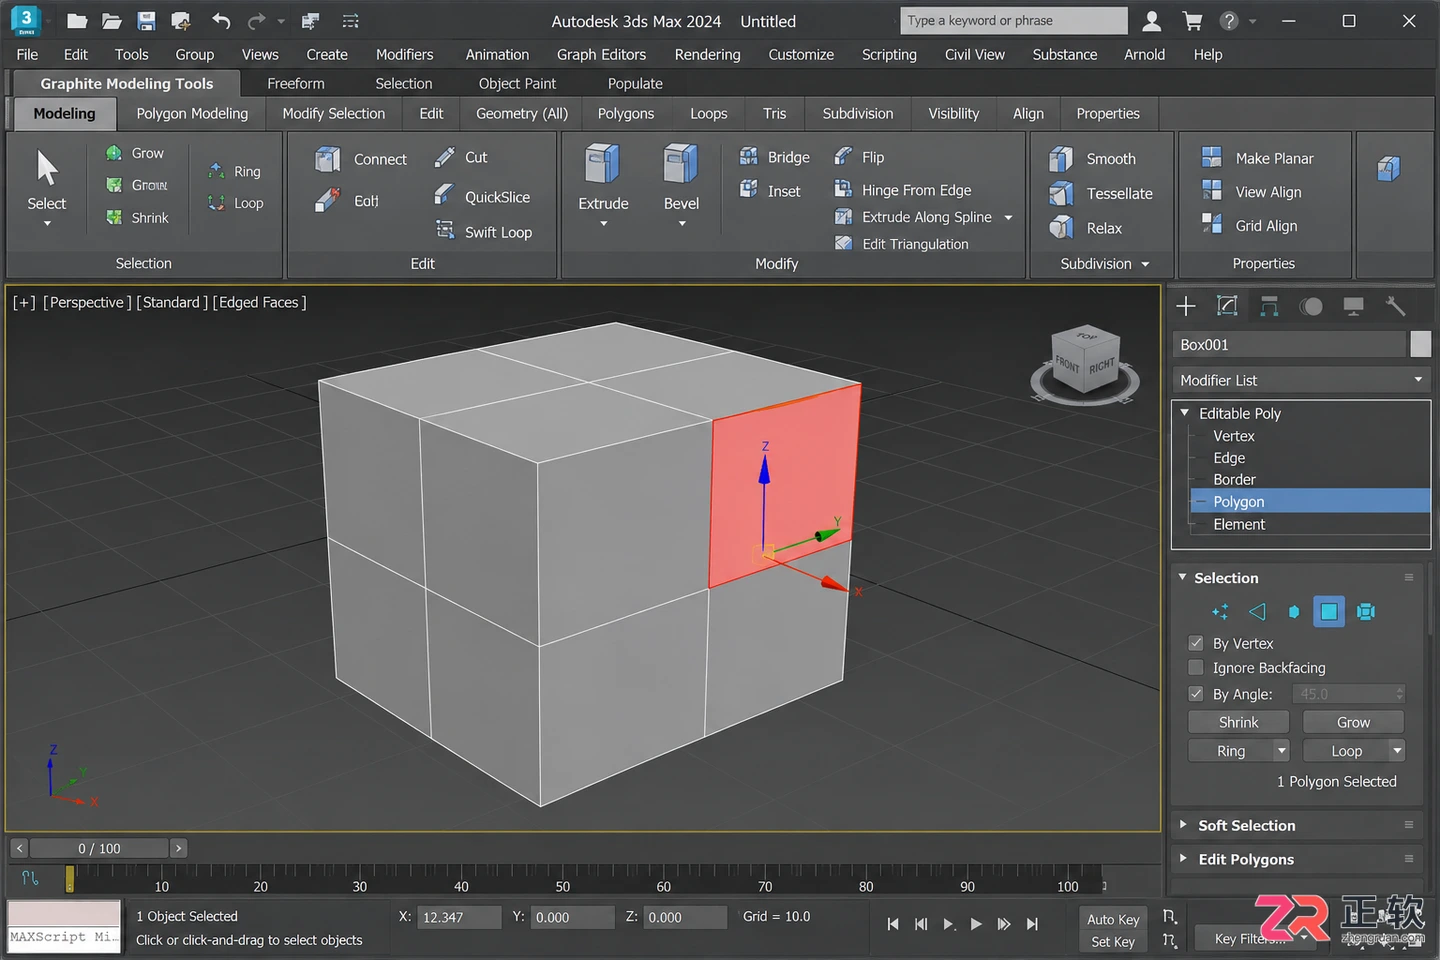Click Play Animation button
This screenshot has height=960, width=1440.
(x=975, y=924)
